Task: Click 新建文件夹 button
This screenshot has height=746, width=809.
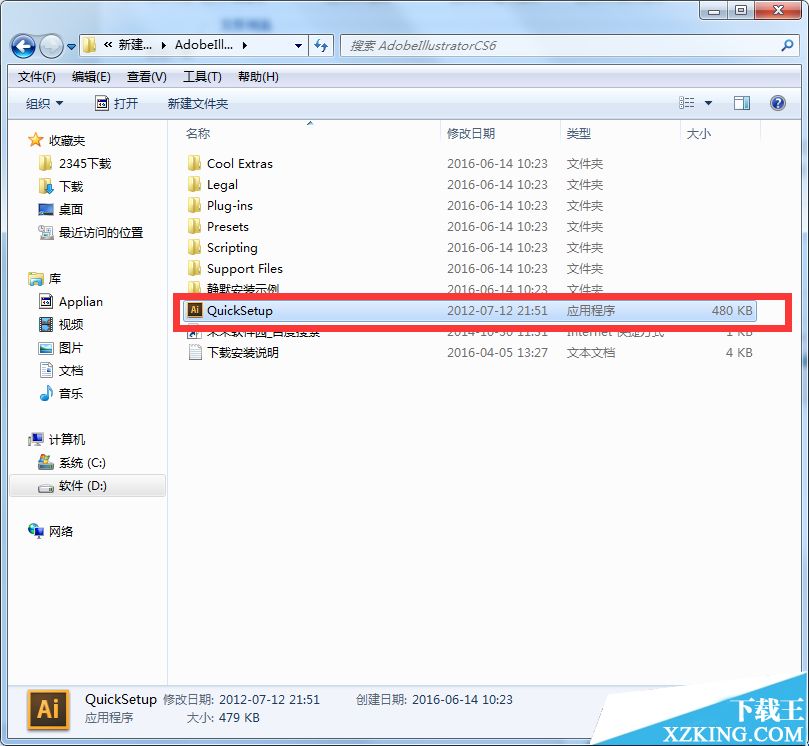Action: pos(198,104)
